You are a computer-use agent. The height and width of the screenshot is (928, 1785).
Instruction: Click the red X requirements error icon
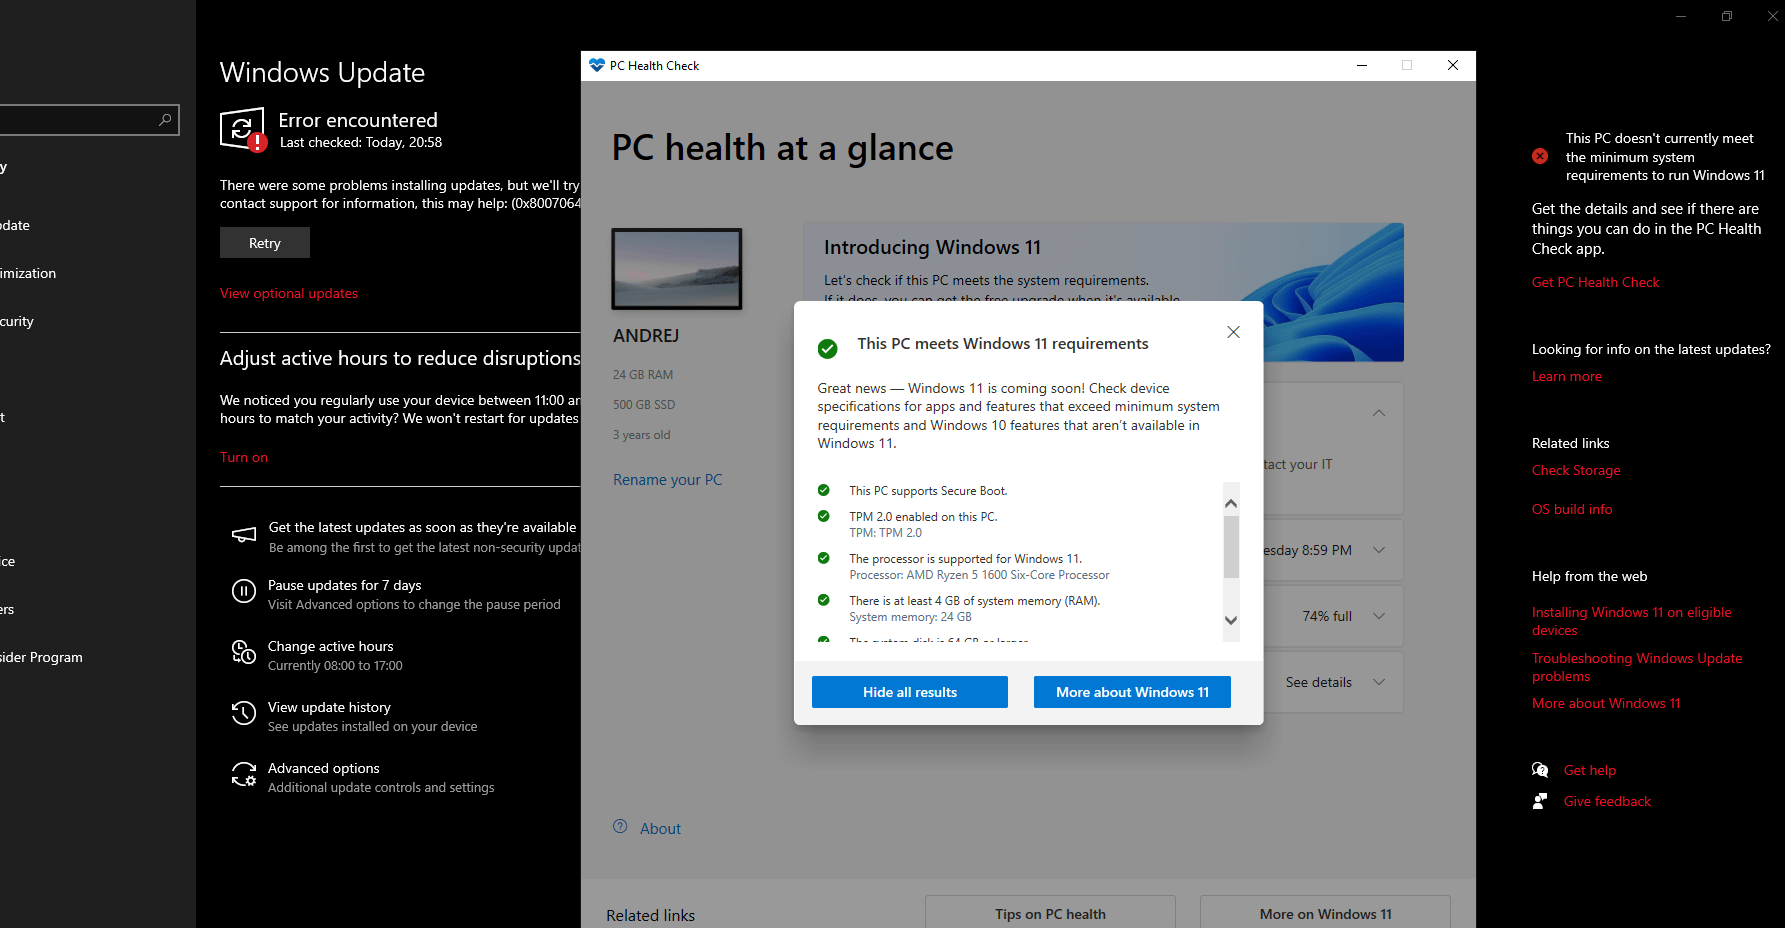pyautogui.click(x=1540, y=156)
